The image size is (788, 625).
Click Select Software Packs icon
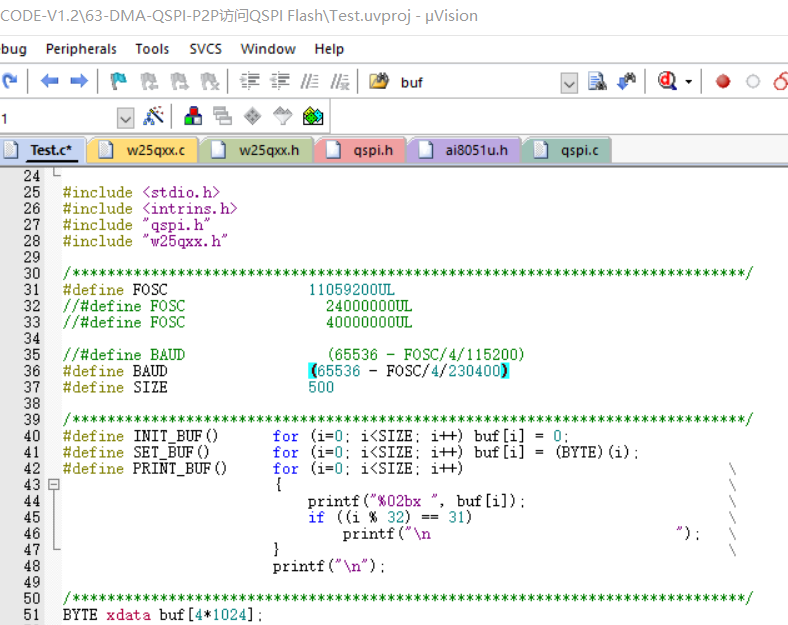(282, 116)
